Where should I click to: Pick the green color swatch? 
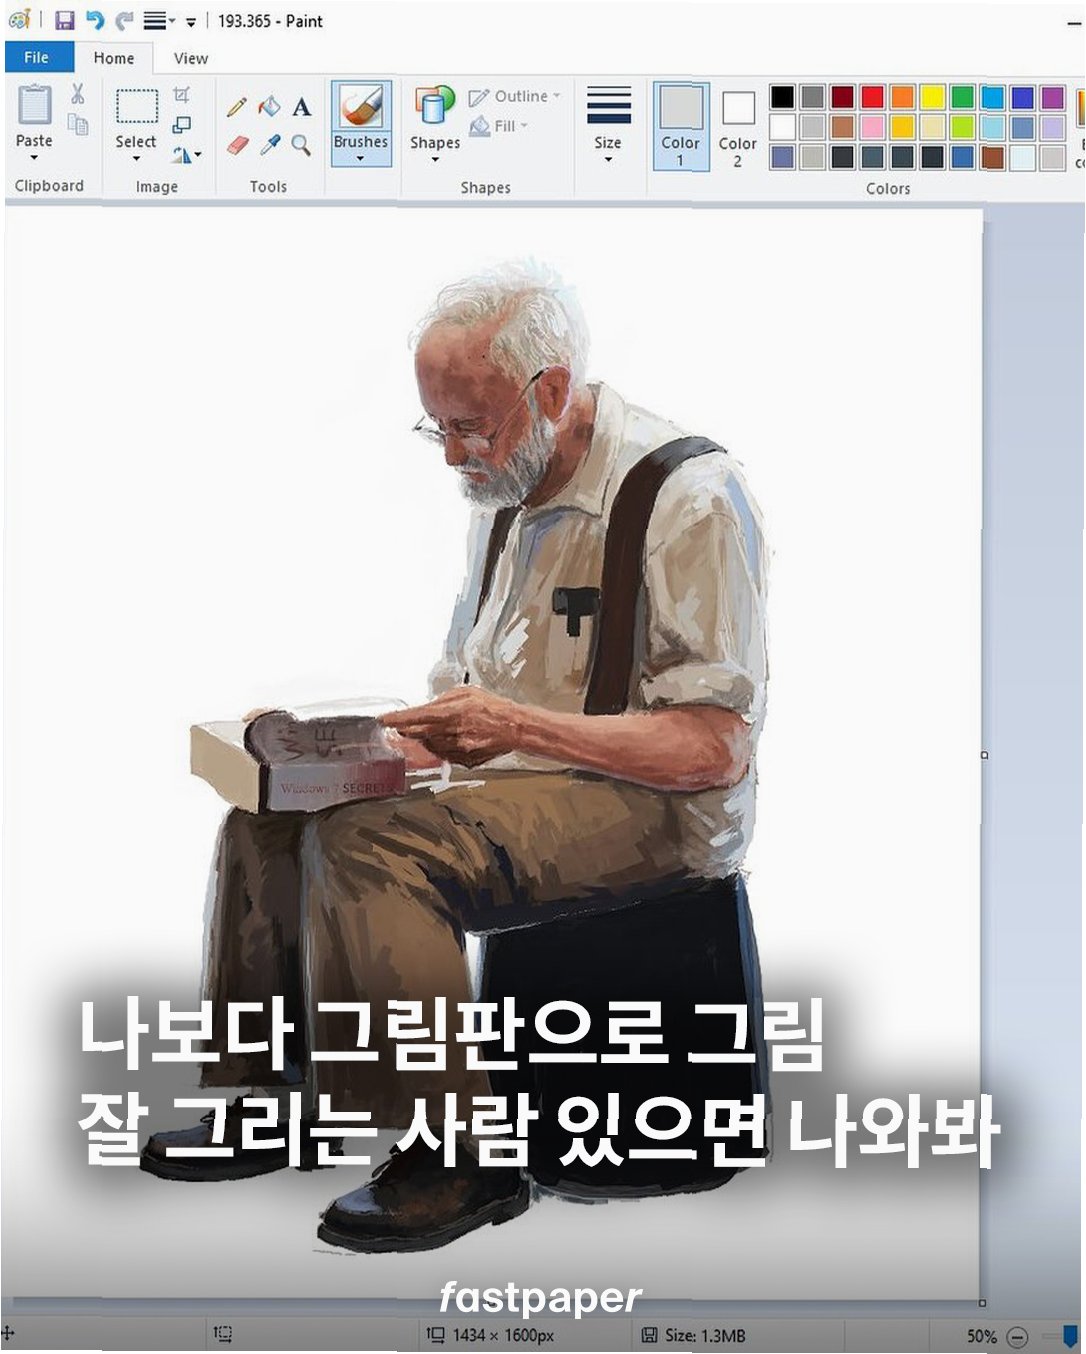(x=963, y=97)
